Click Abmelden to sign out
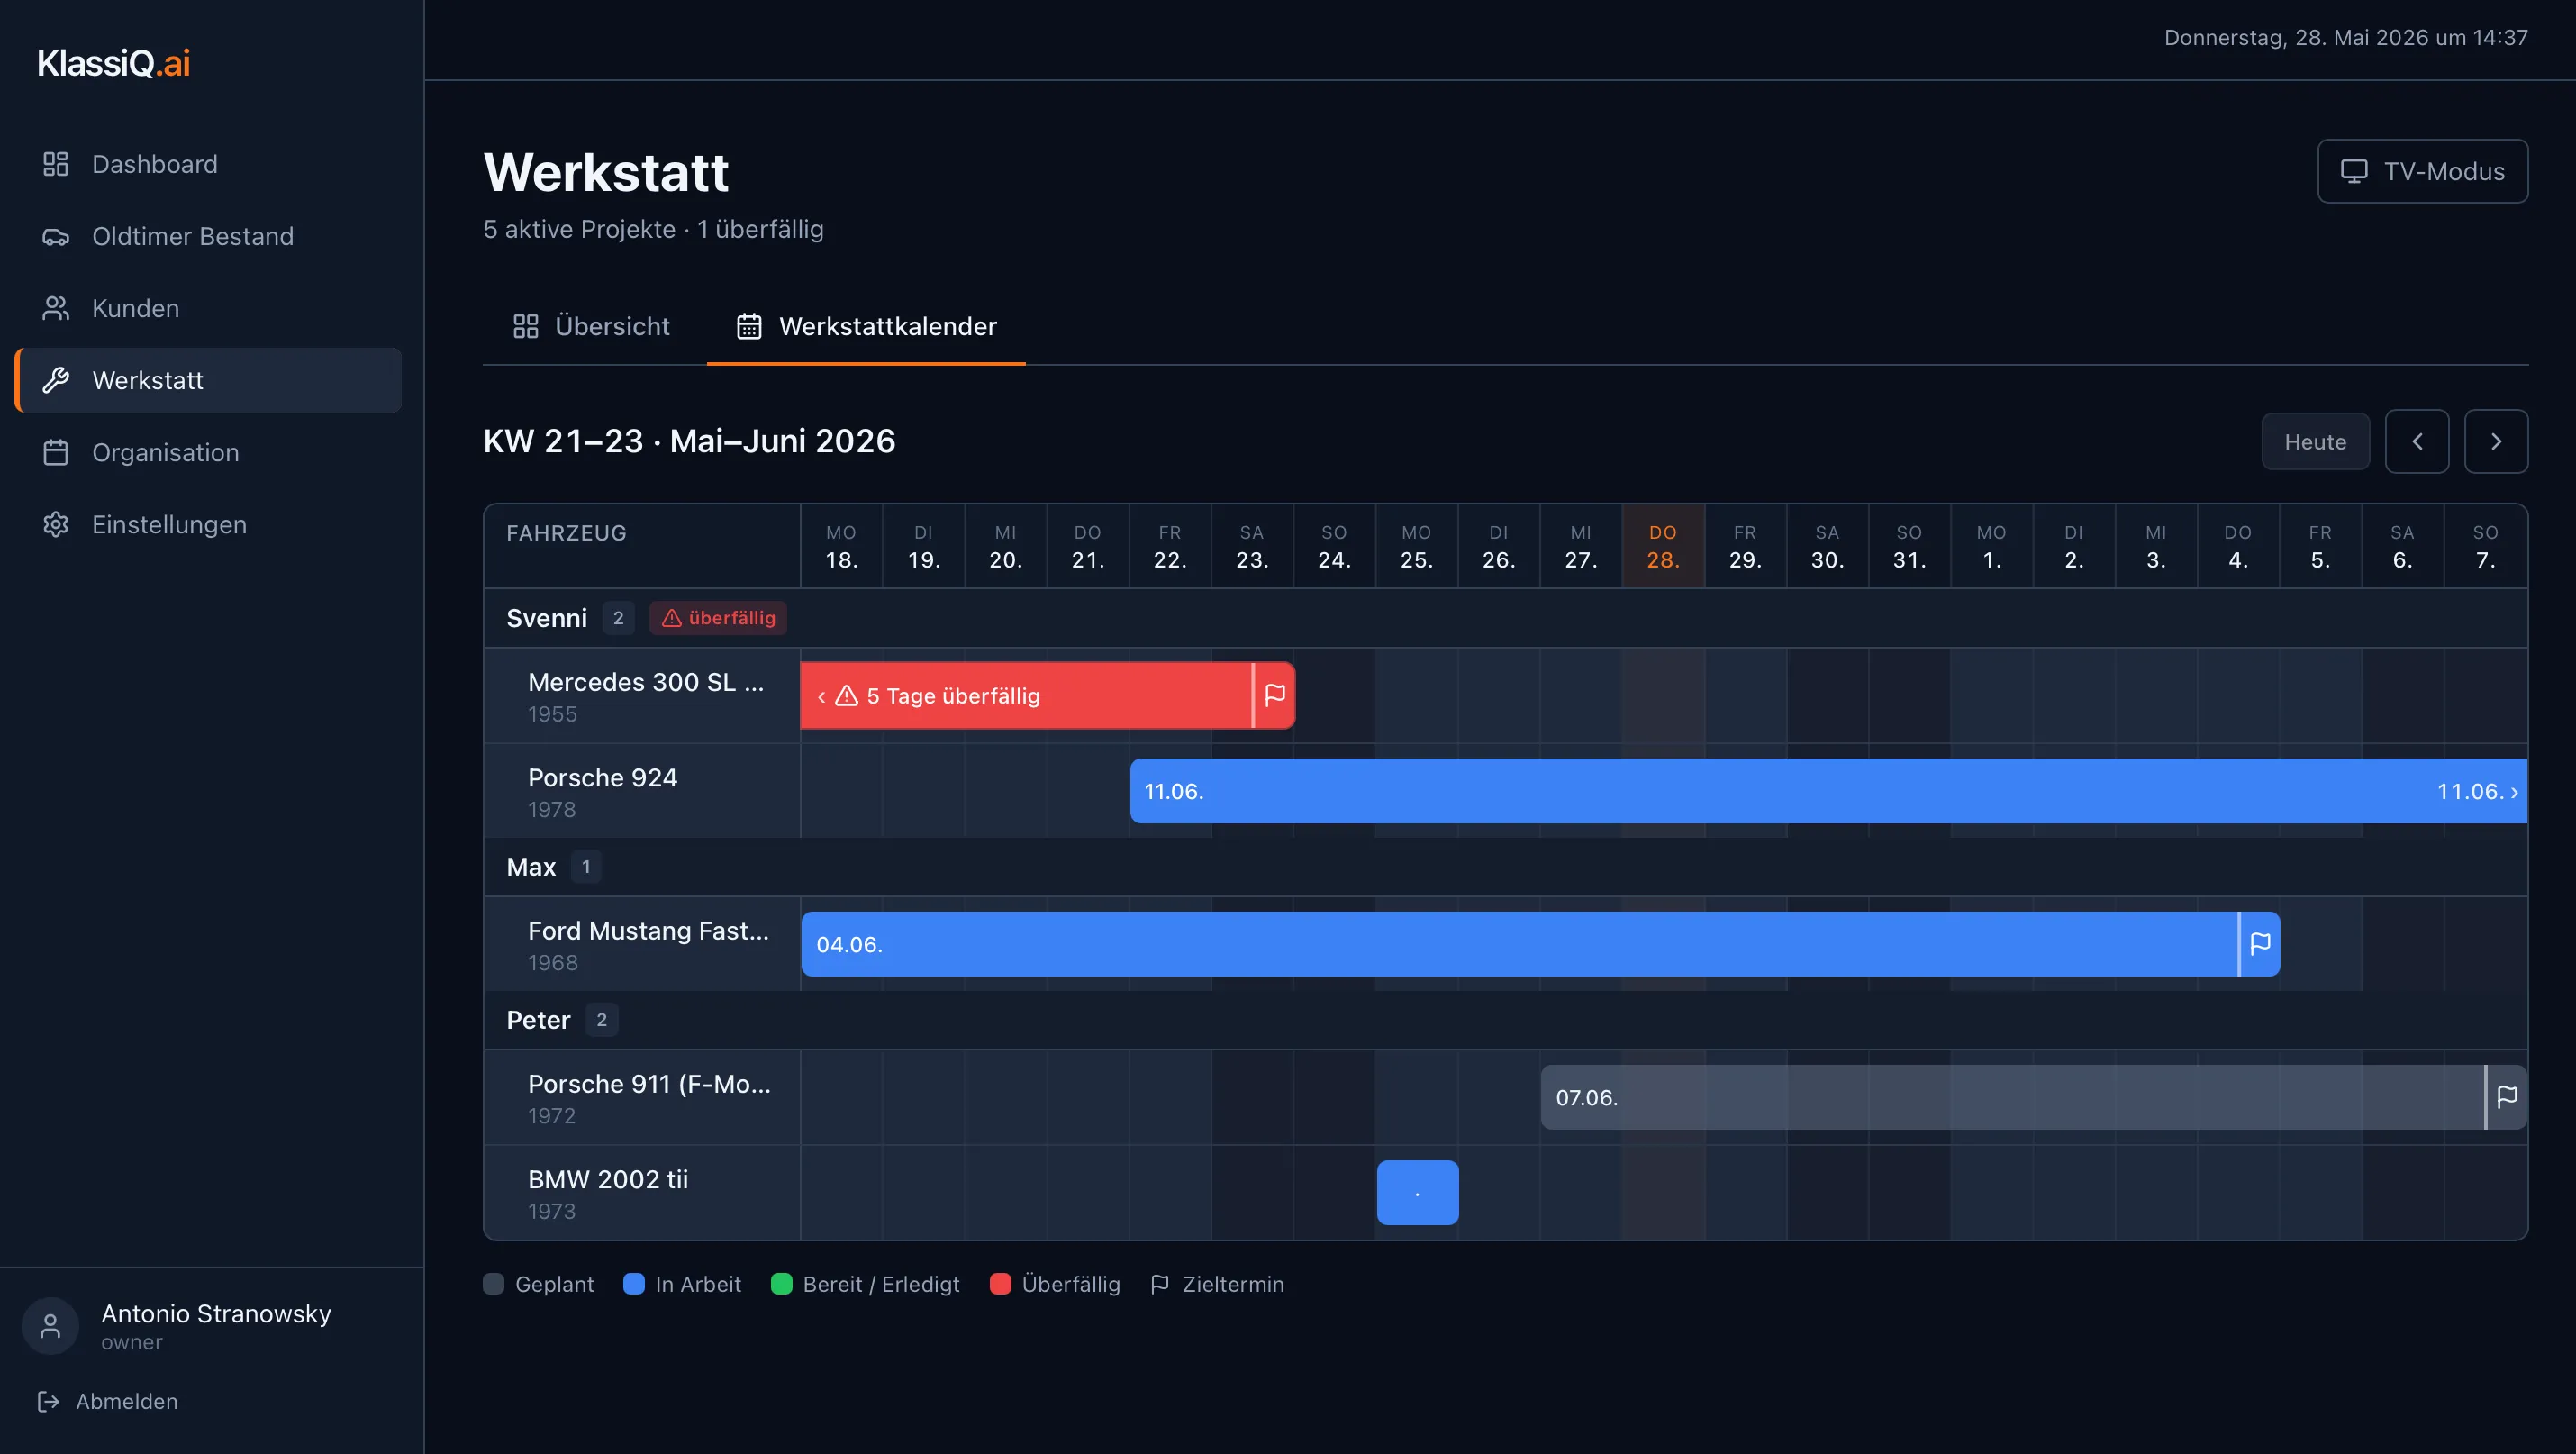Viewport: 2576px width, 1454px height. coord(107,1401)
